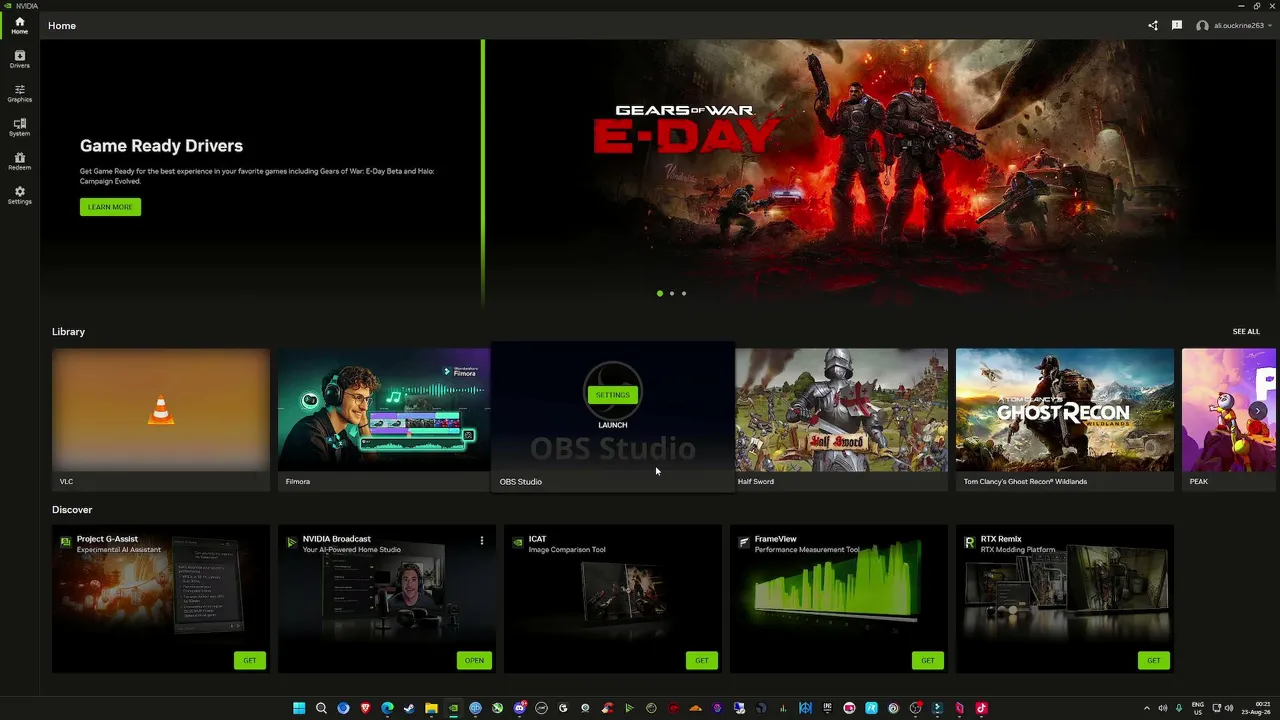Click the Gears of War E-Day banner

pos(880,175)
